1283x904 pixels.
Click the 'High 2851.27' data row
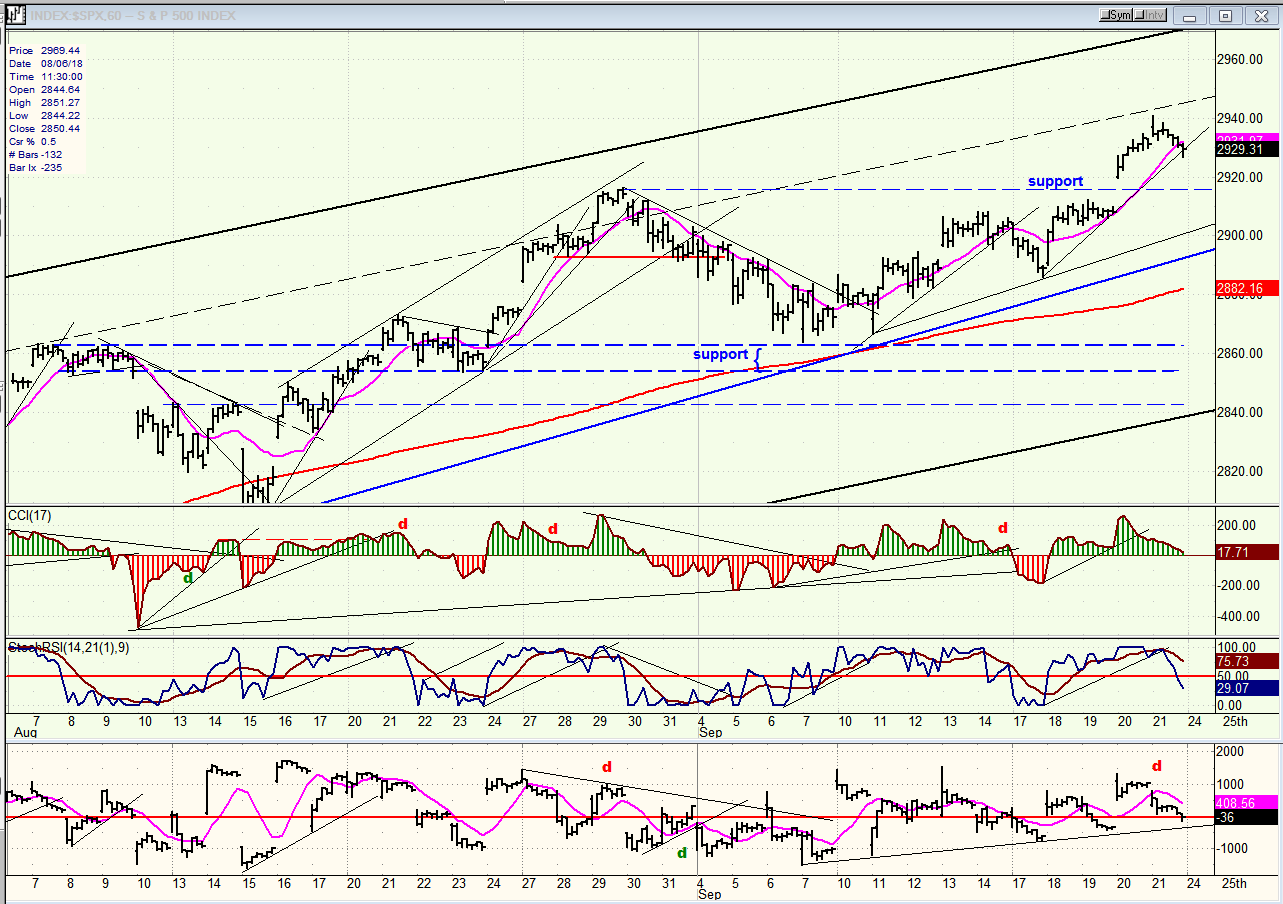coord(44,102)
